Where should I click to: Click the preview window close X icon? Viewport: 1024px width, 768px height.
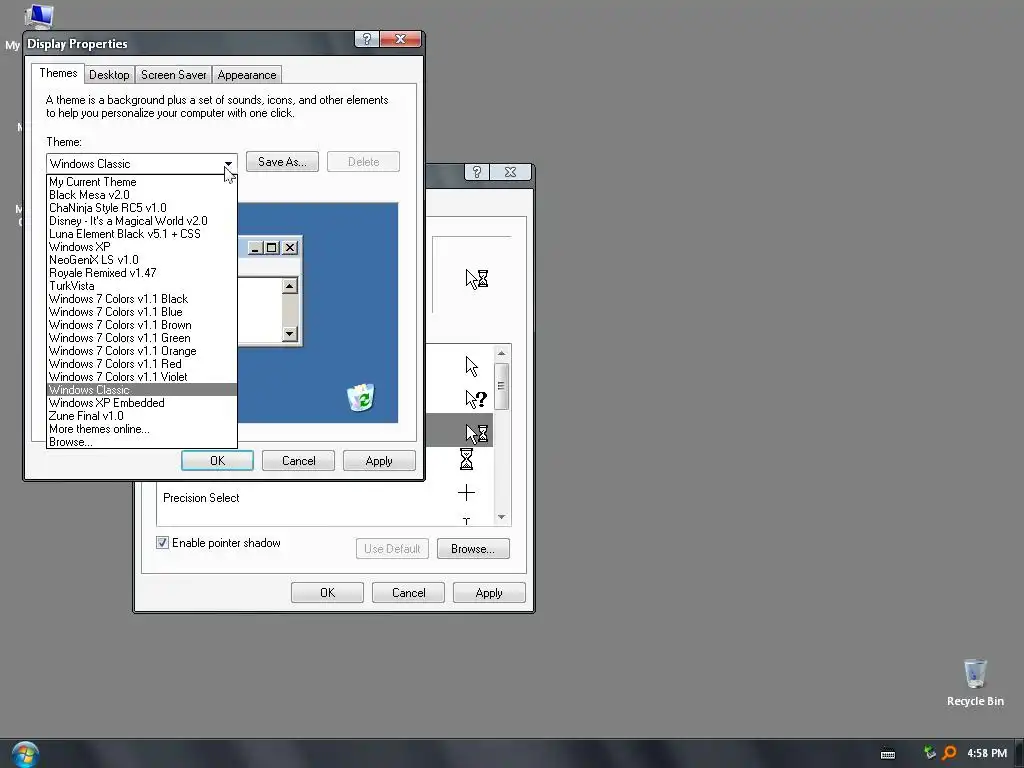point(290,248)
